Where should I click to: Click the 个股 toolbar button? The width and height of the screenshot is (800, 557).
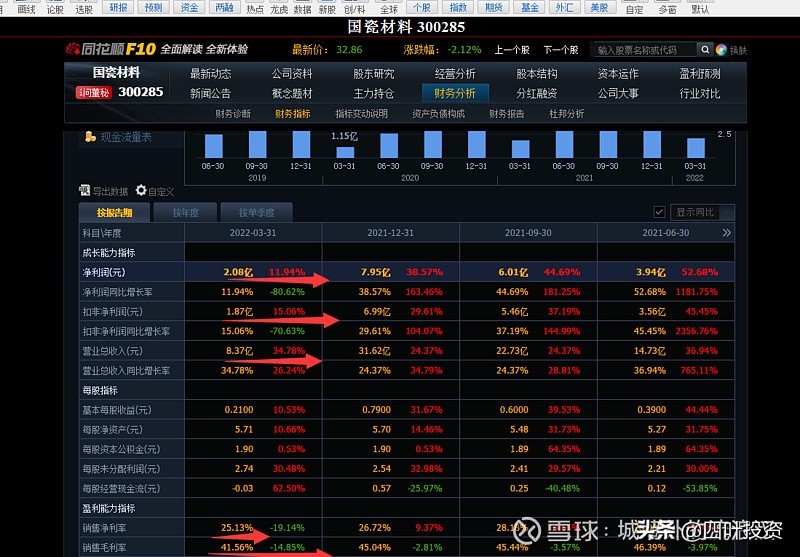click(422, 7)
